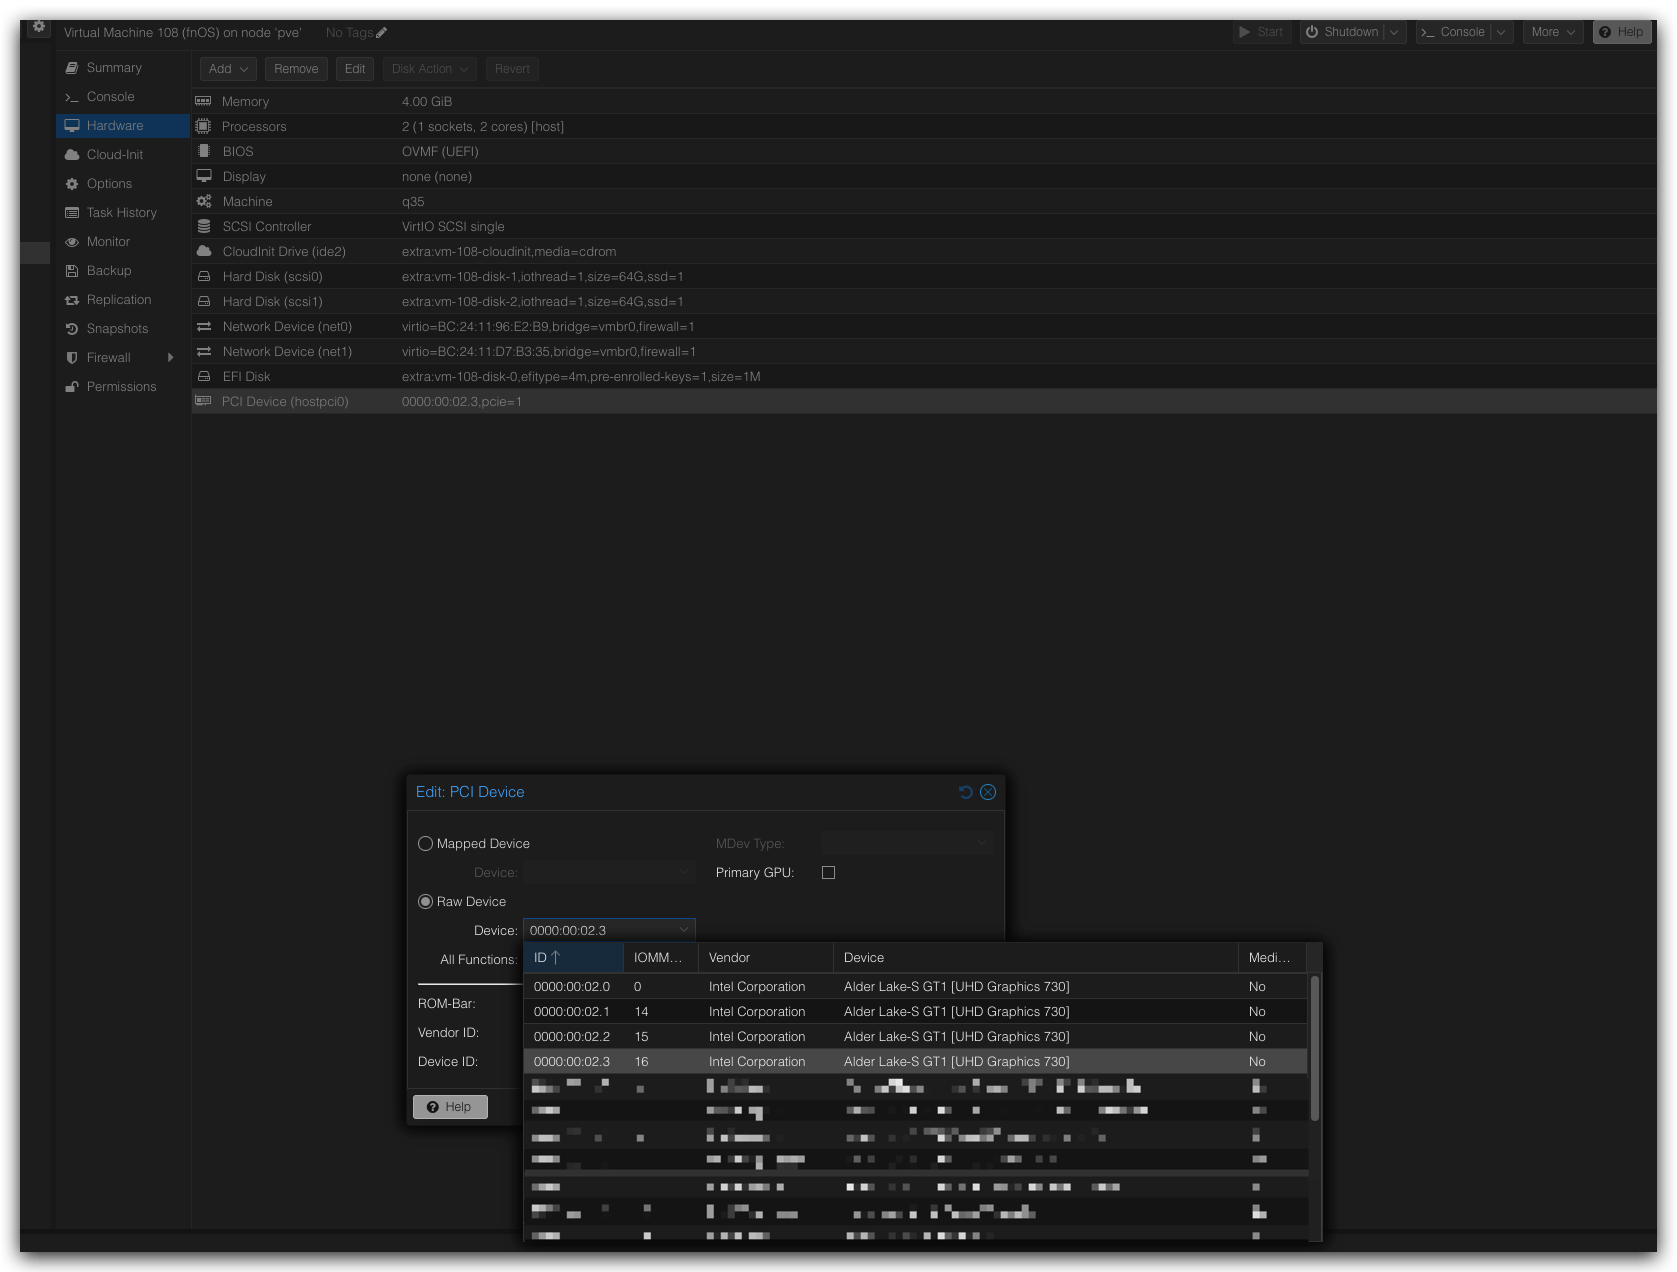Image resolution: width=1677 pixels, height=1272 pixels.
Task: Expand the Add hardware dropdown
Action: point(228,69)
